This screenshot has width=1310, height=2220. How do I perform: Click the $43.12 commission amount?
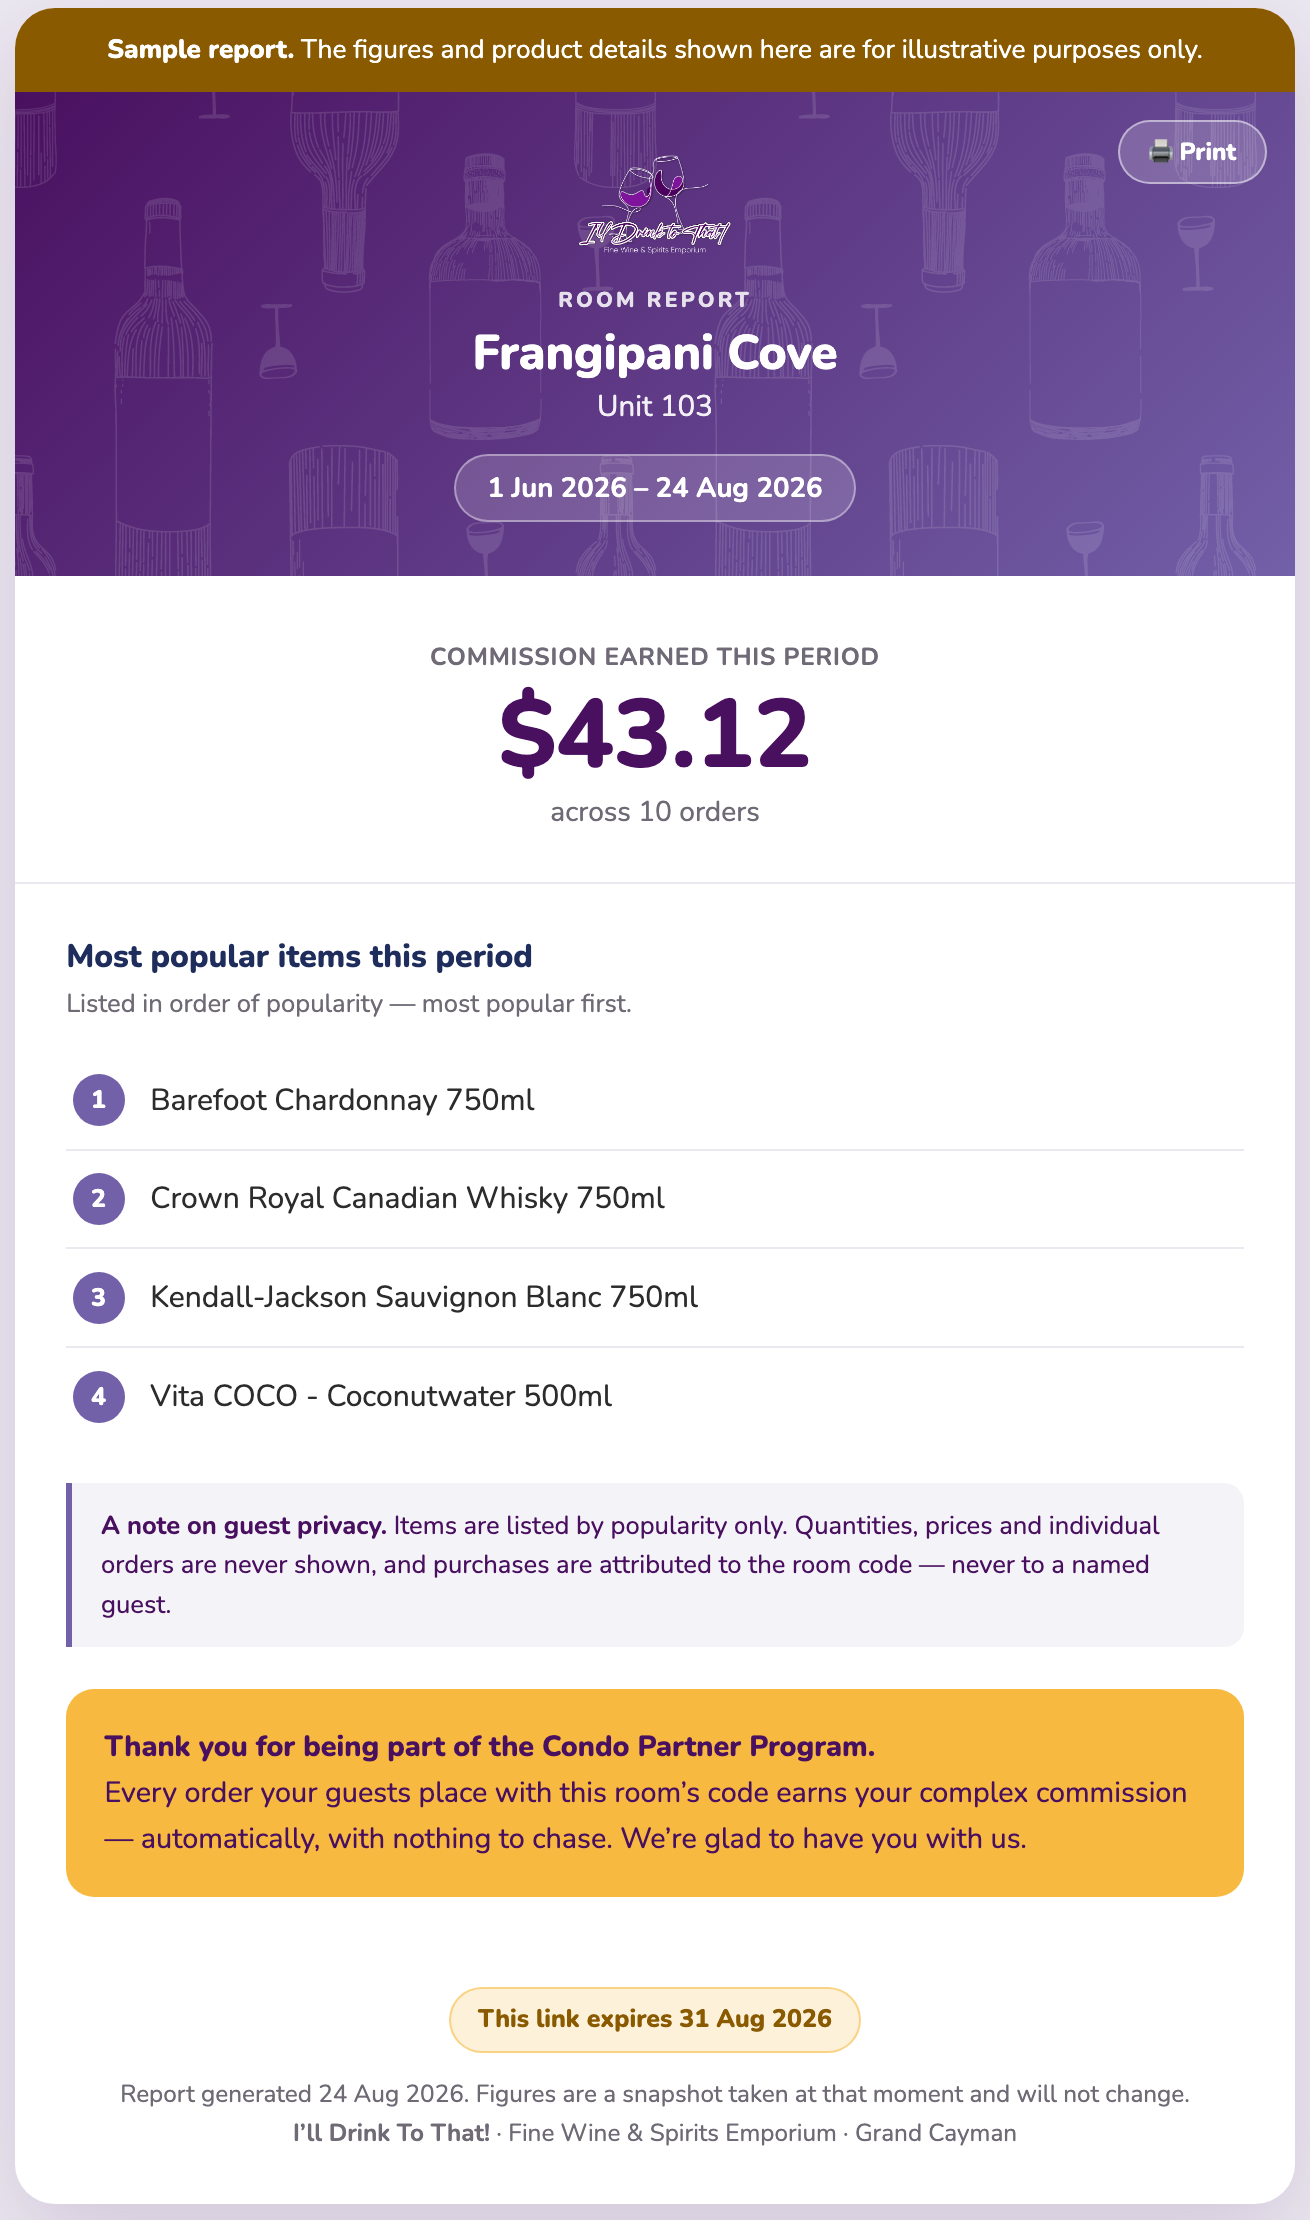[655, 734]
